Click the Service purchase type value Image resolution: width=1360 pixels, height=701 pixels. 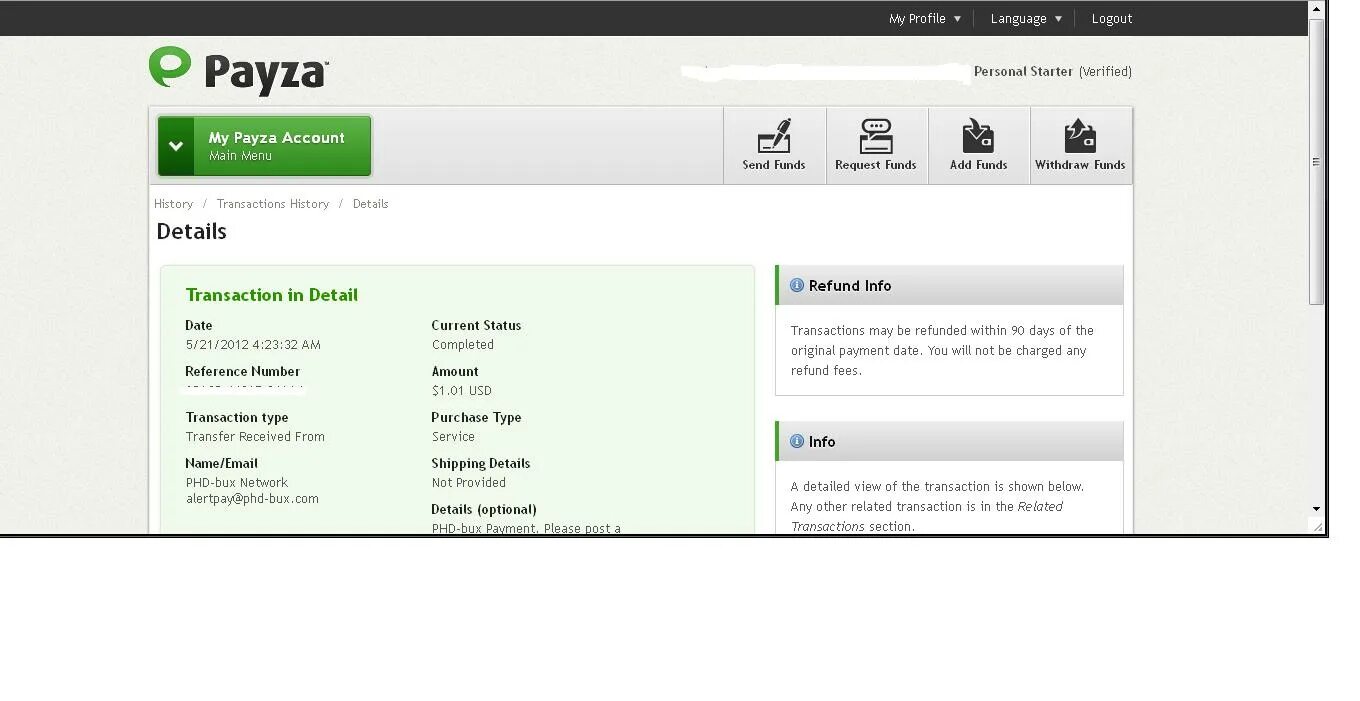pyautogui.click(x=453, y=436)
